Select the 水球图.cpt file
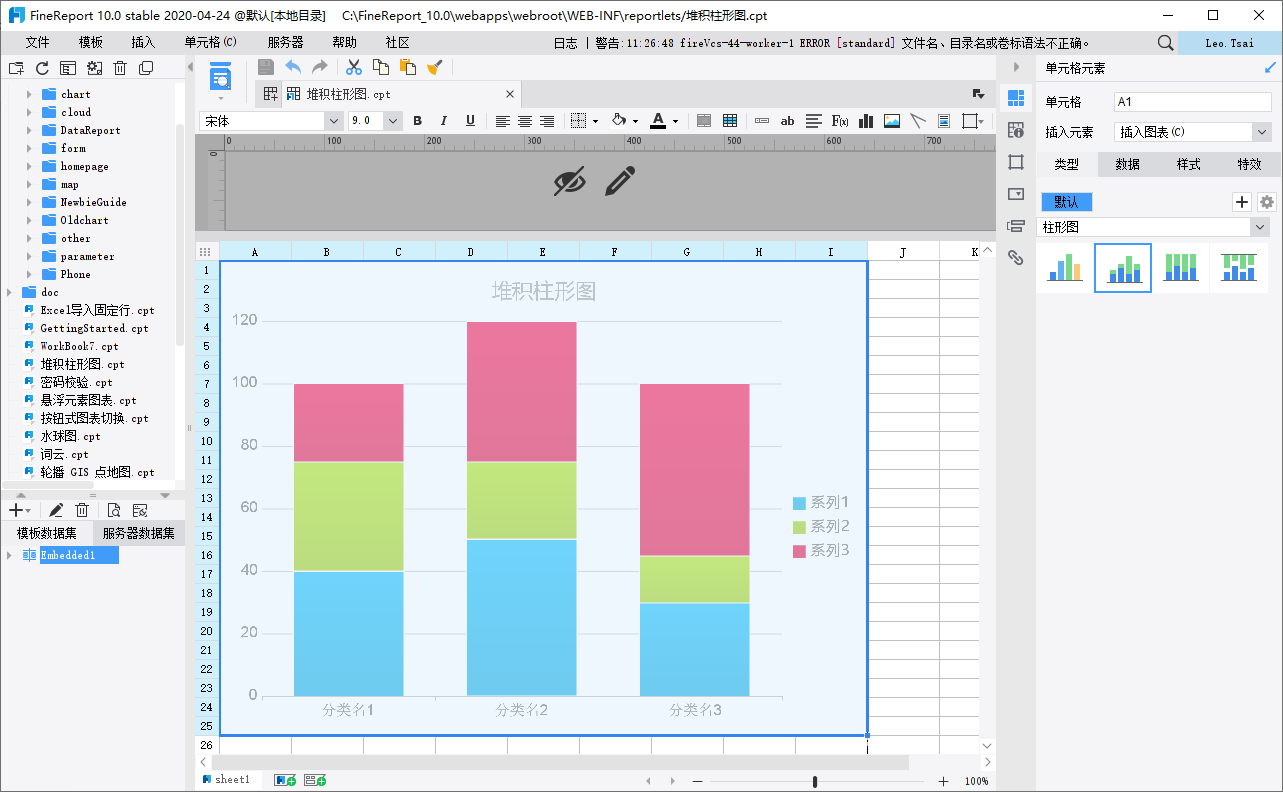The height and width of the screenshot is (792, 1283). click(x=71, y=437)
